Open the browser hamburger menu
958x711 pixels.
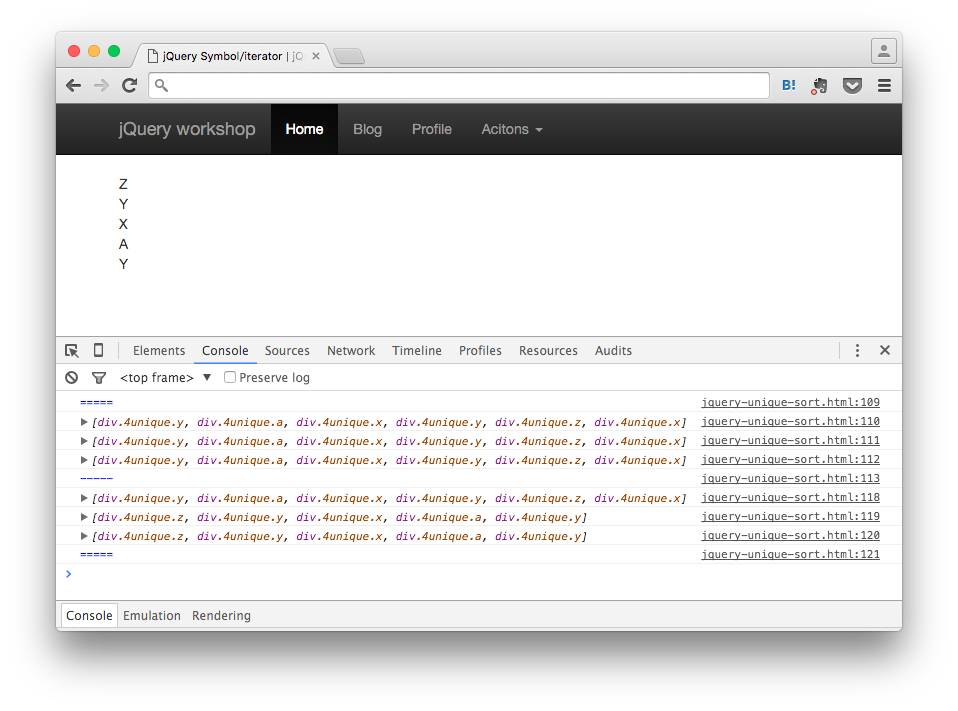tap(884, 85)
